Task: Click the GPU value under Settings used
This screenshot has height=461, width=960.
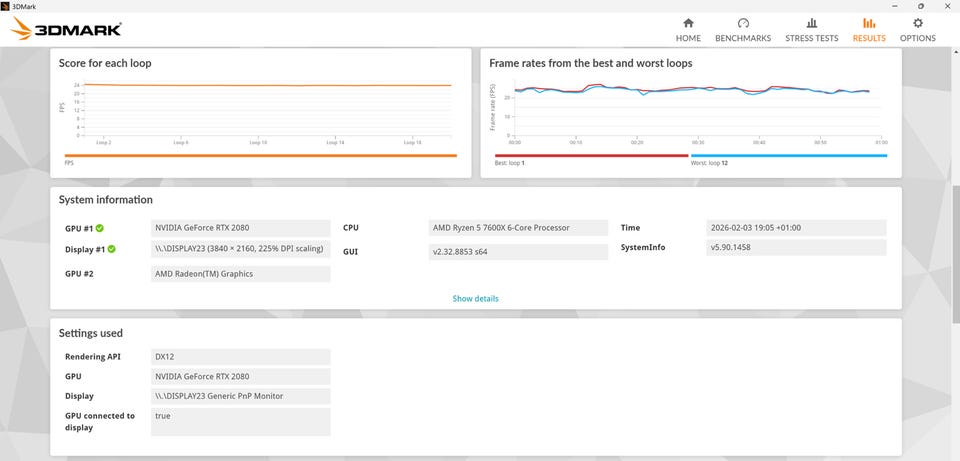Action: click(241, 377)
